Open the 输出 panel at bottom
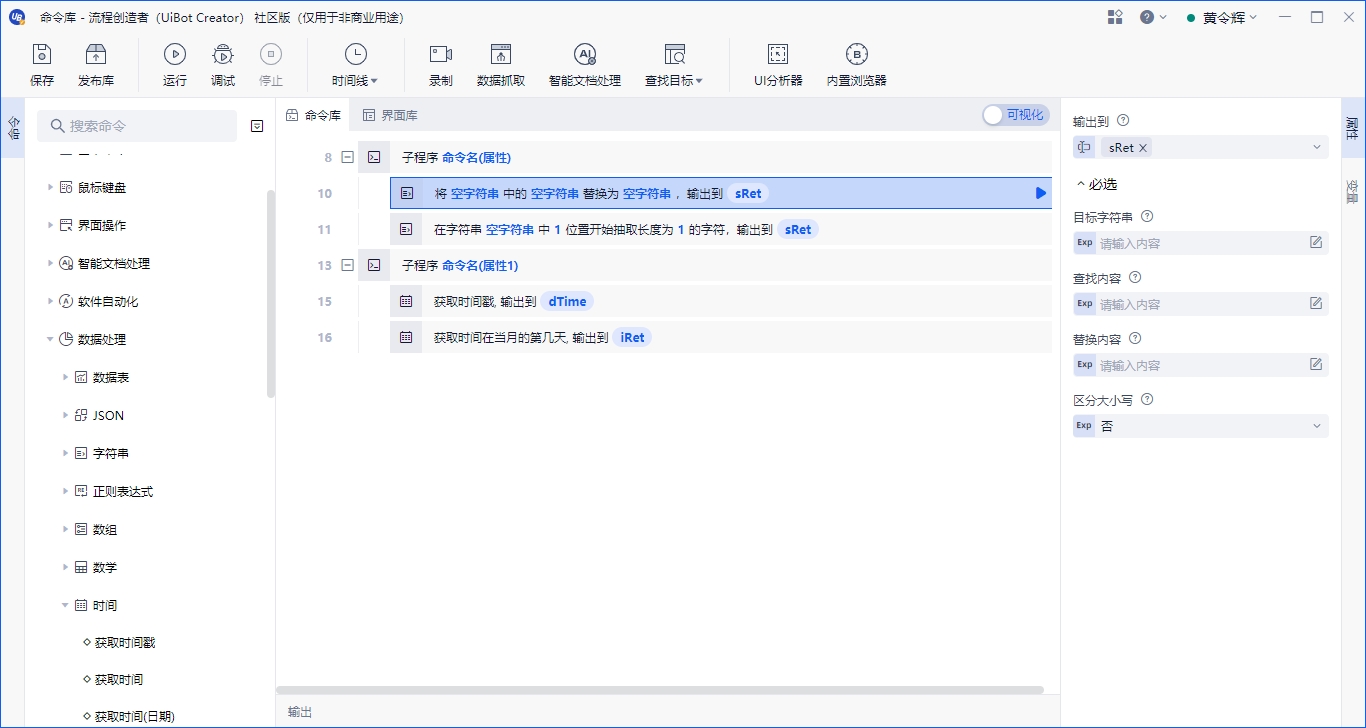Screen dimensions: 1366x728 300,712
